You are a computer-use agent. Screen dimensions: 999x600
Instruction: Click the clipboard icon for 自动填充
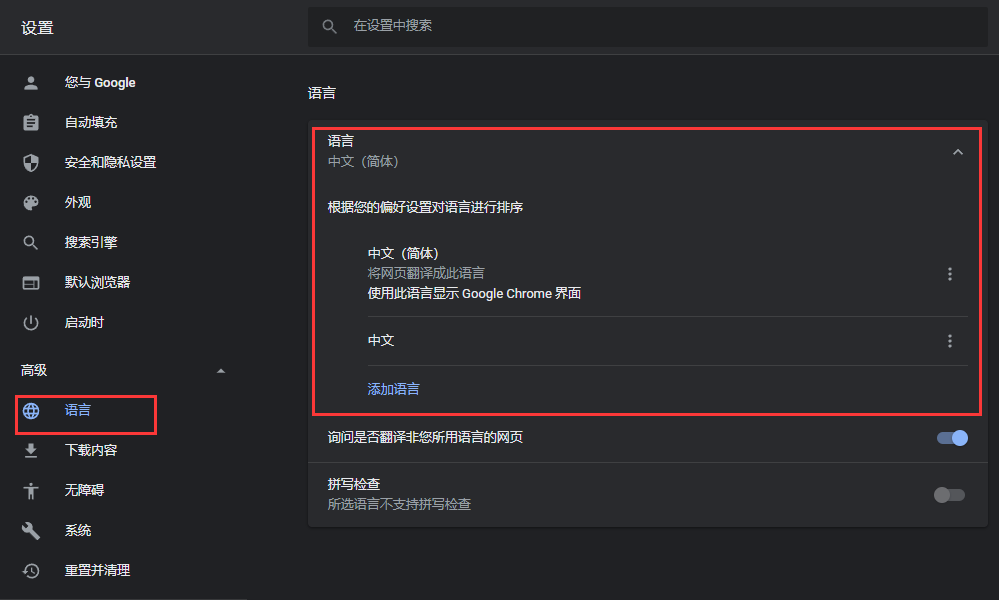(x=31, y=122)
